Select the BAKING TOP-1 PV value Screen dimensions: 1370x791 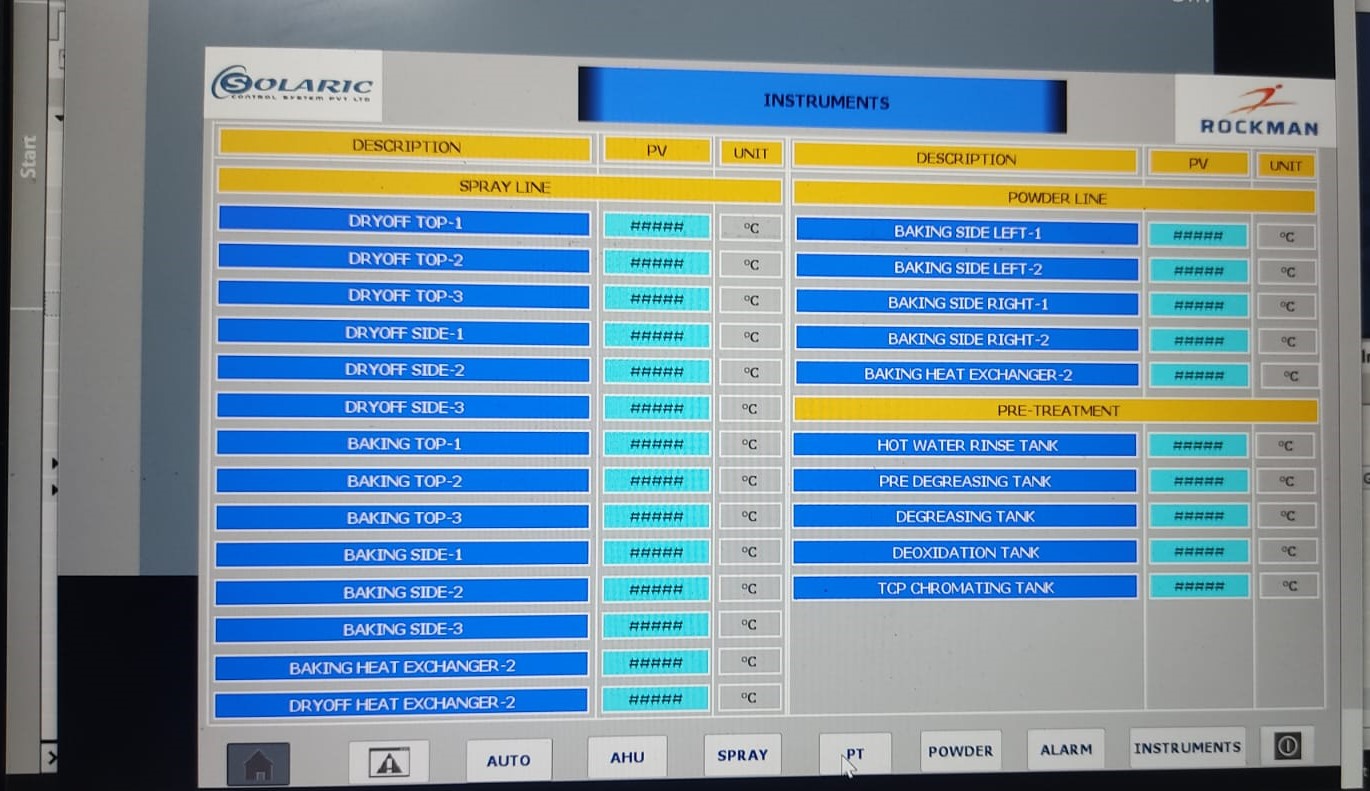click(657, 444)
